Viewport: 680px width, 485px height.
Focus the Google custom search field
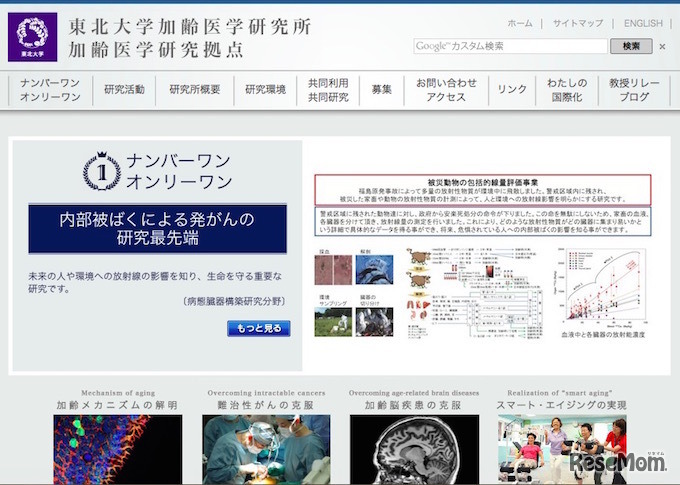[x=510, y=46]
